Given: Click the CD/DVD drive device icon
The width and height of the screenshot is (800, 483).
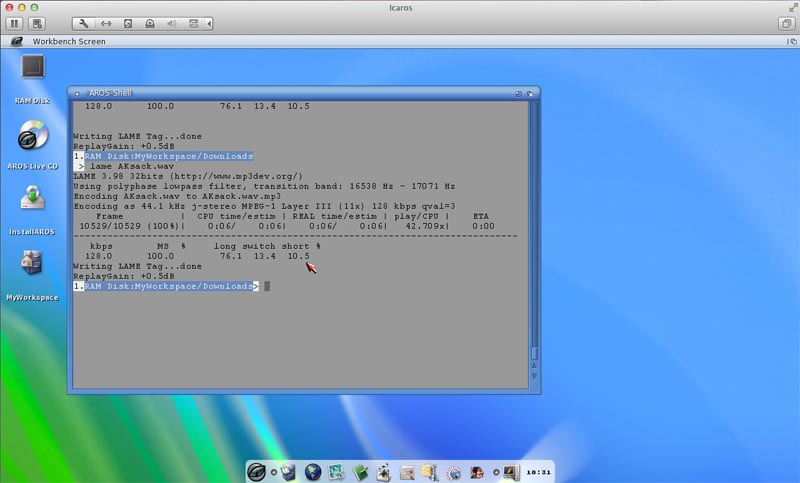Looking at the screenshot, I should pos(150,23).
